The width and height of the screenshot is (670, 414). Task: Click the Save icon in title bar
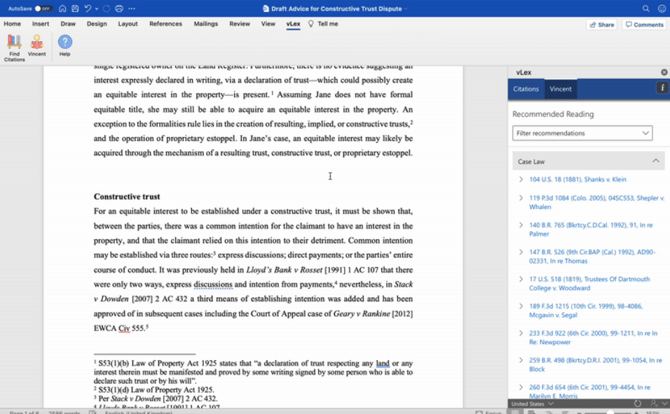[x=75, y=9]
